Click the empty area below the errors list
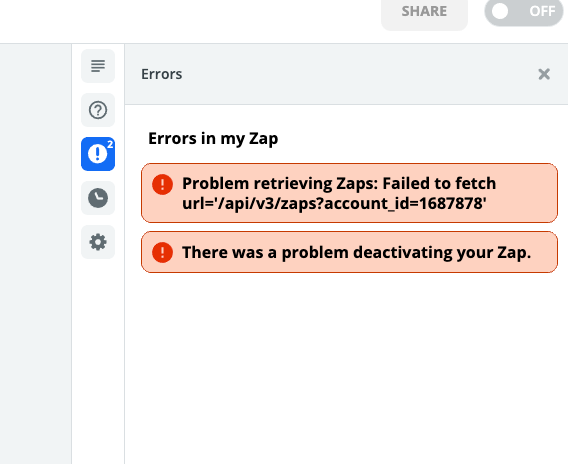This screenshot has width=568, height=464. pyautogui.click(x=346, y=366)
